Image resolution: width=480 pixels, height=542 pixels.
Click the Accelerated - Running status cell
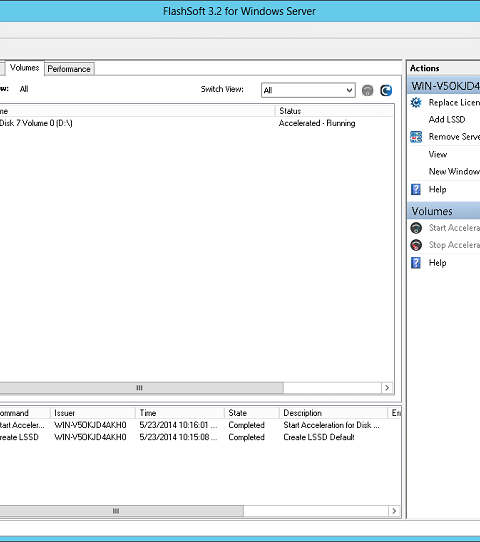click(317, 123)
